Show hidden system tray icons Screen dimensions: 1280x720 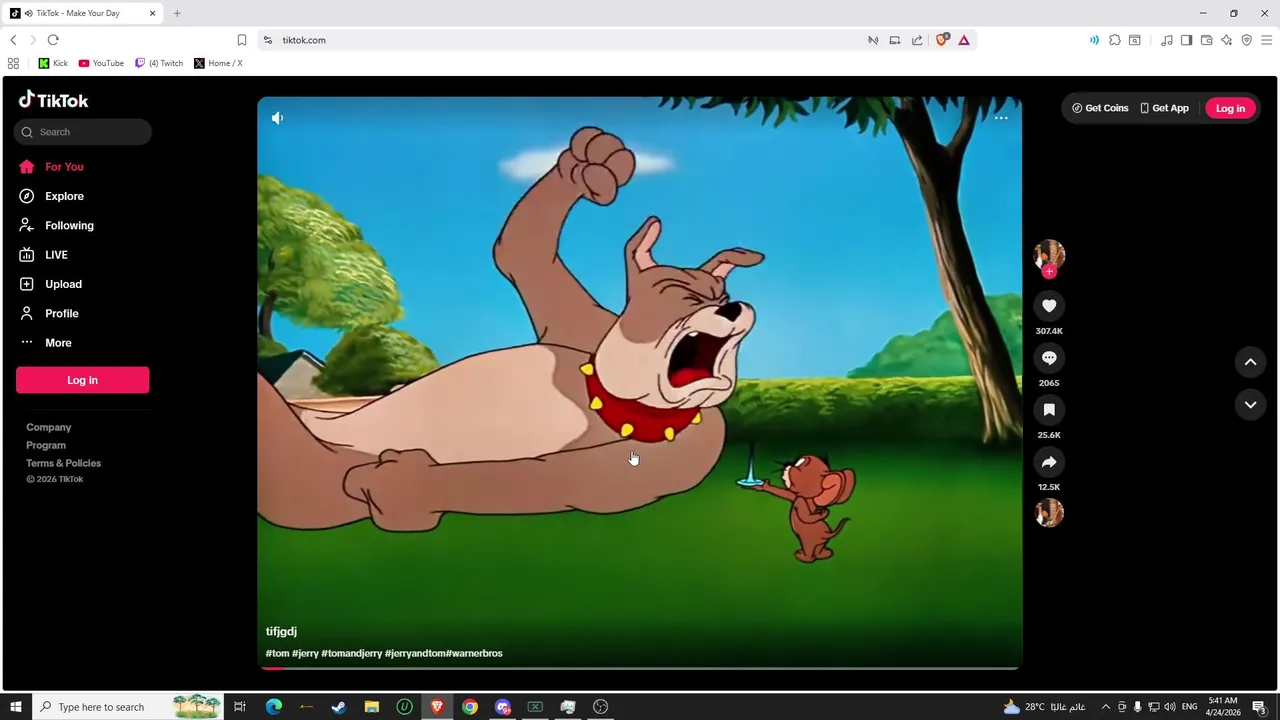[x=1105, y=707]
